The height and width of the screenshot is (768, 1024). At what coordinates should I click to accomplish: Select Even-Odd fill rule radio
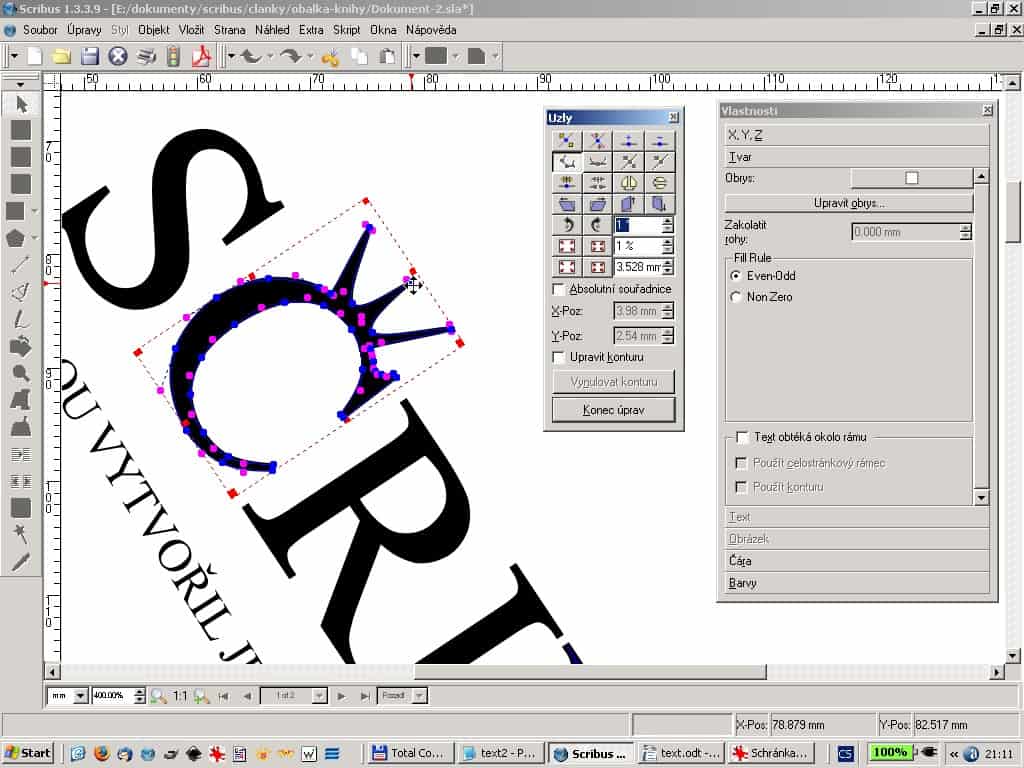coord(736,276)
